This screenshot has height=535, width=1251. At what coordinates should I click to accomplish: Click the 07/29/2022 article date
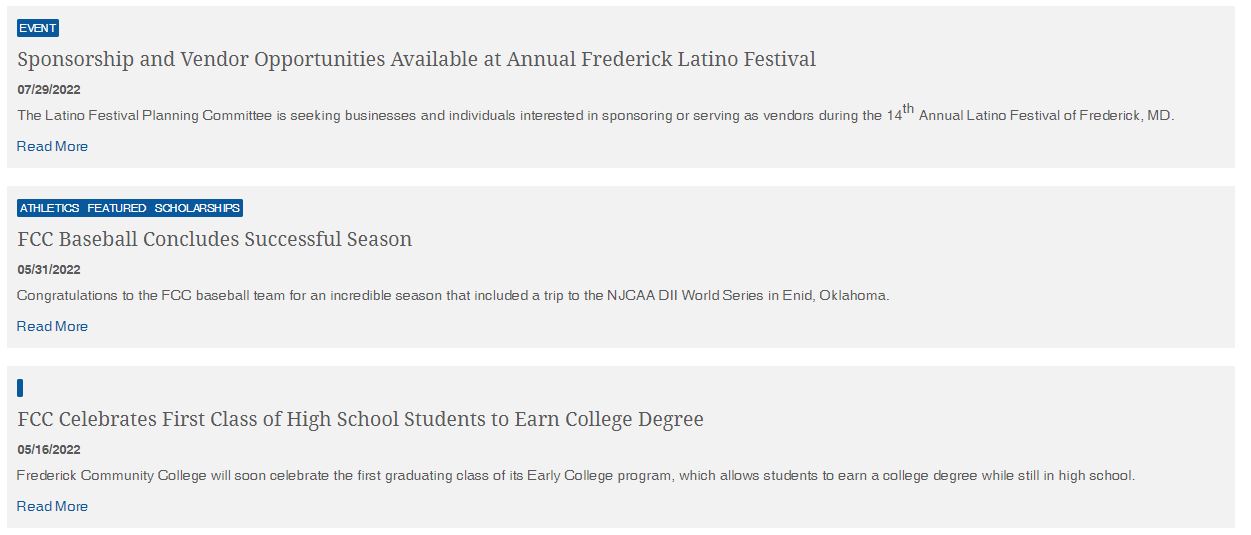tap(49, 89)
